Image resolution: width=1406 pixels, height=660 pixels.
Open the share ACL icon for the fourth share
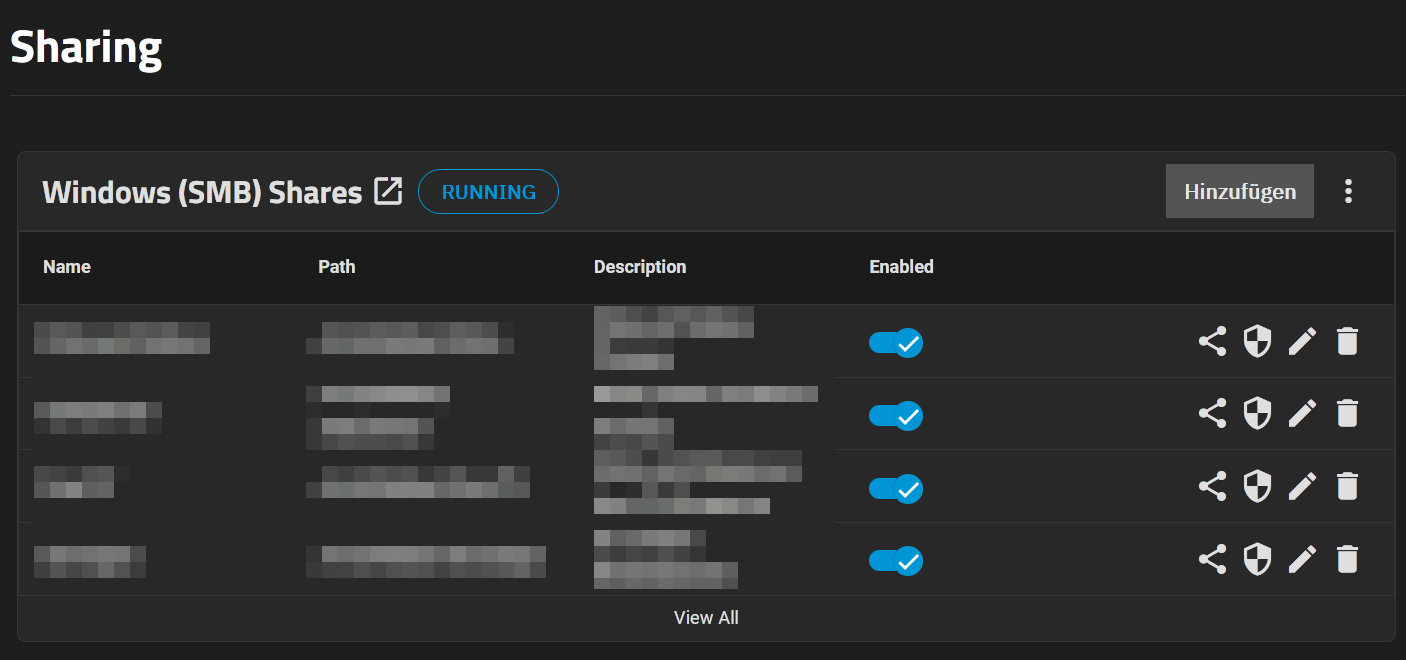point(1212,560)
